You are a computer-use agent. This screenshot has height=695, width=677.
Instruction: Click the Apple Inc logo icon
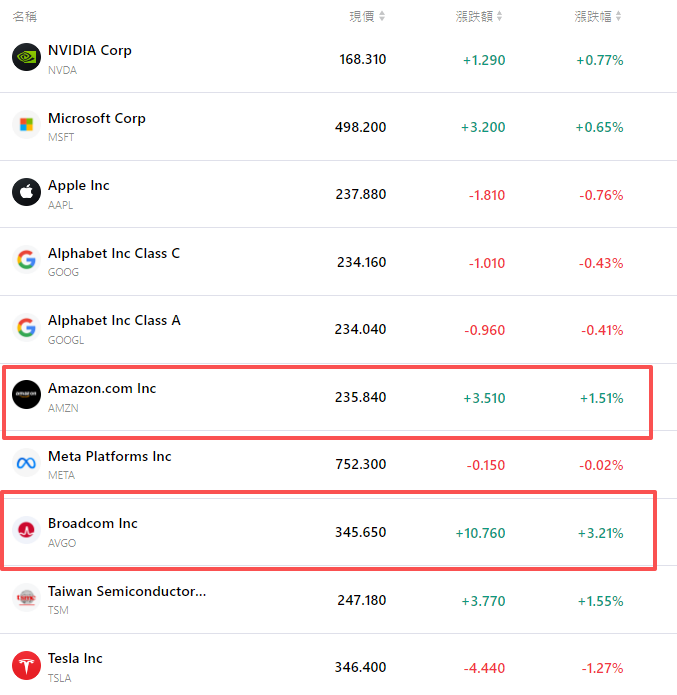pos(26,192)
